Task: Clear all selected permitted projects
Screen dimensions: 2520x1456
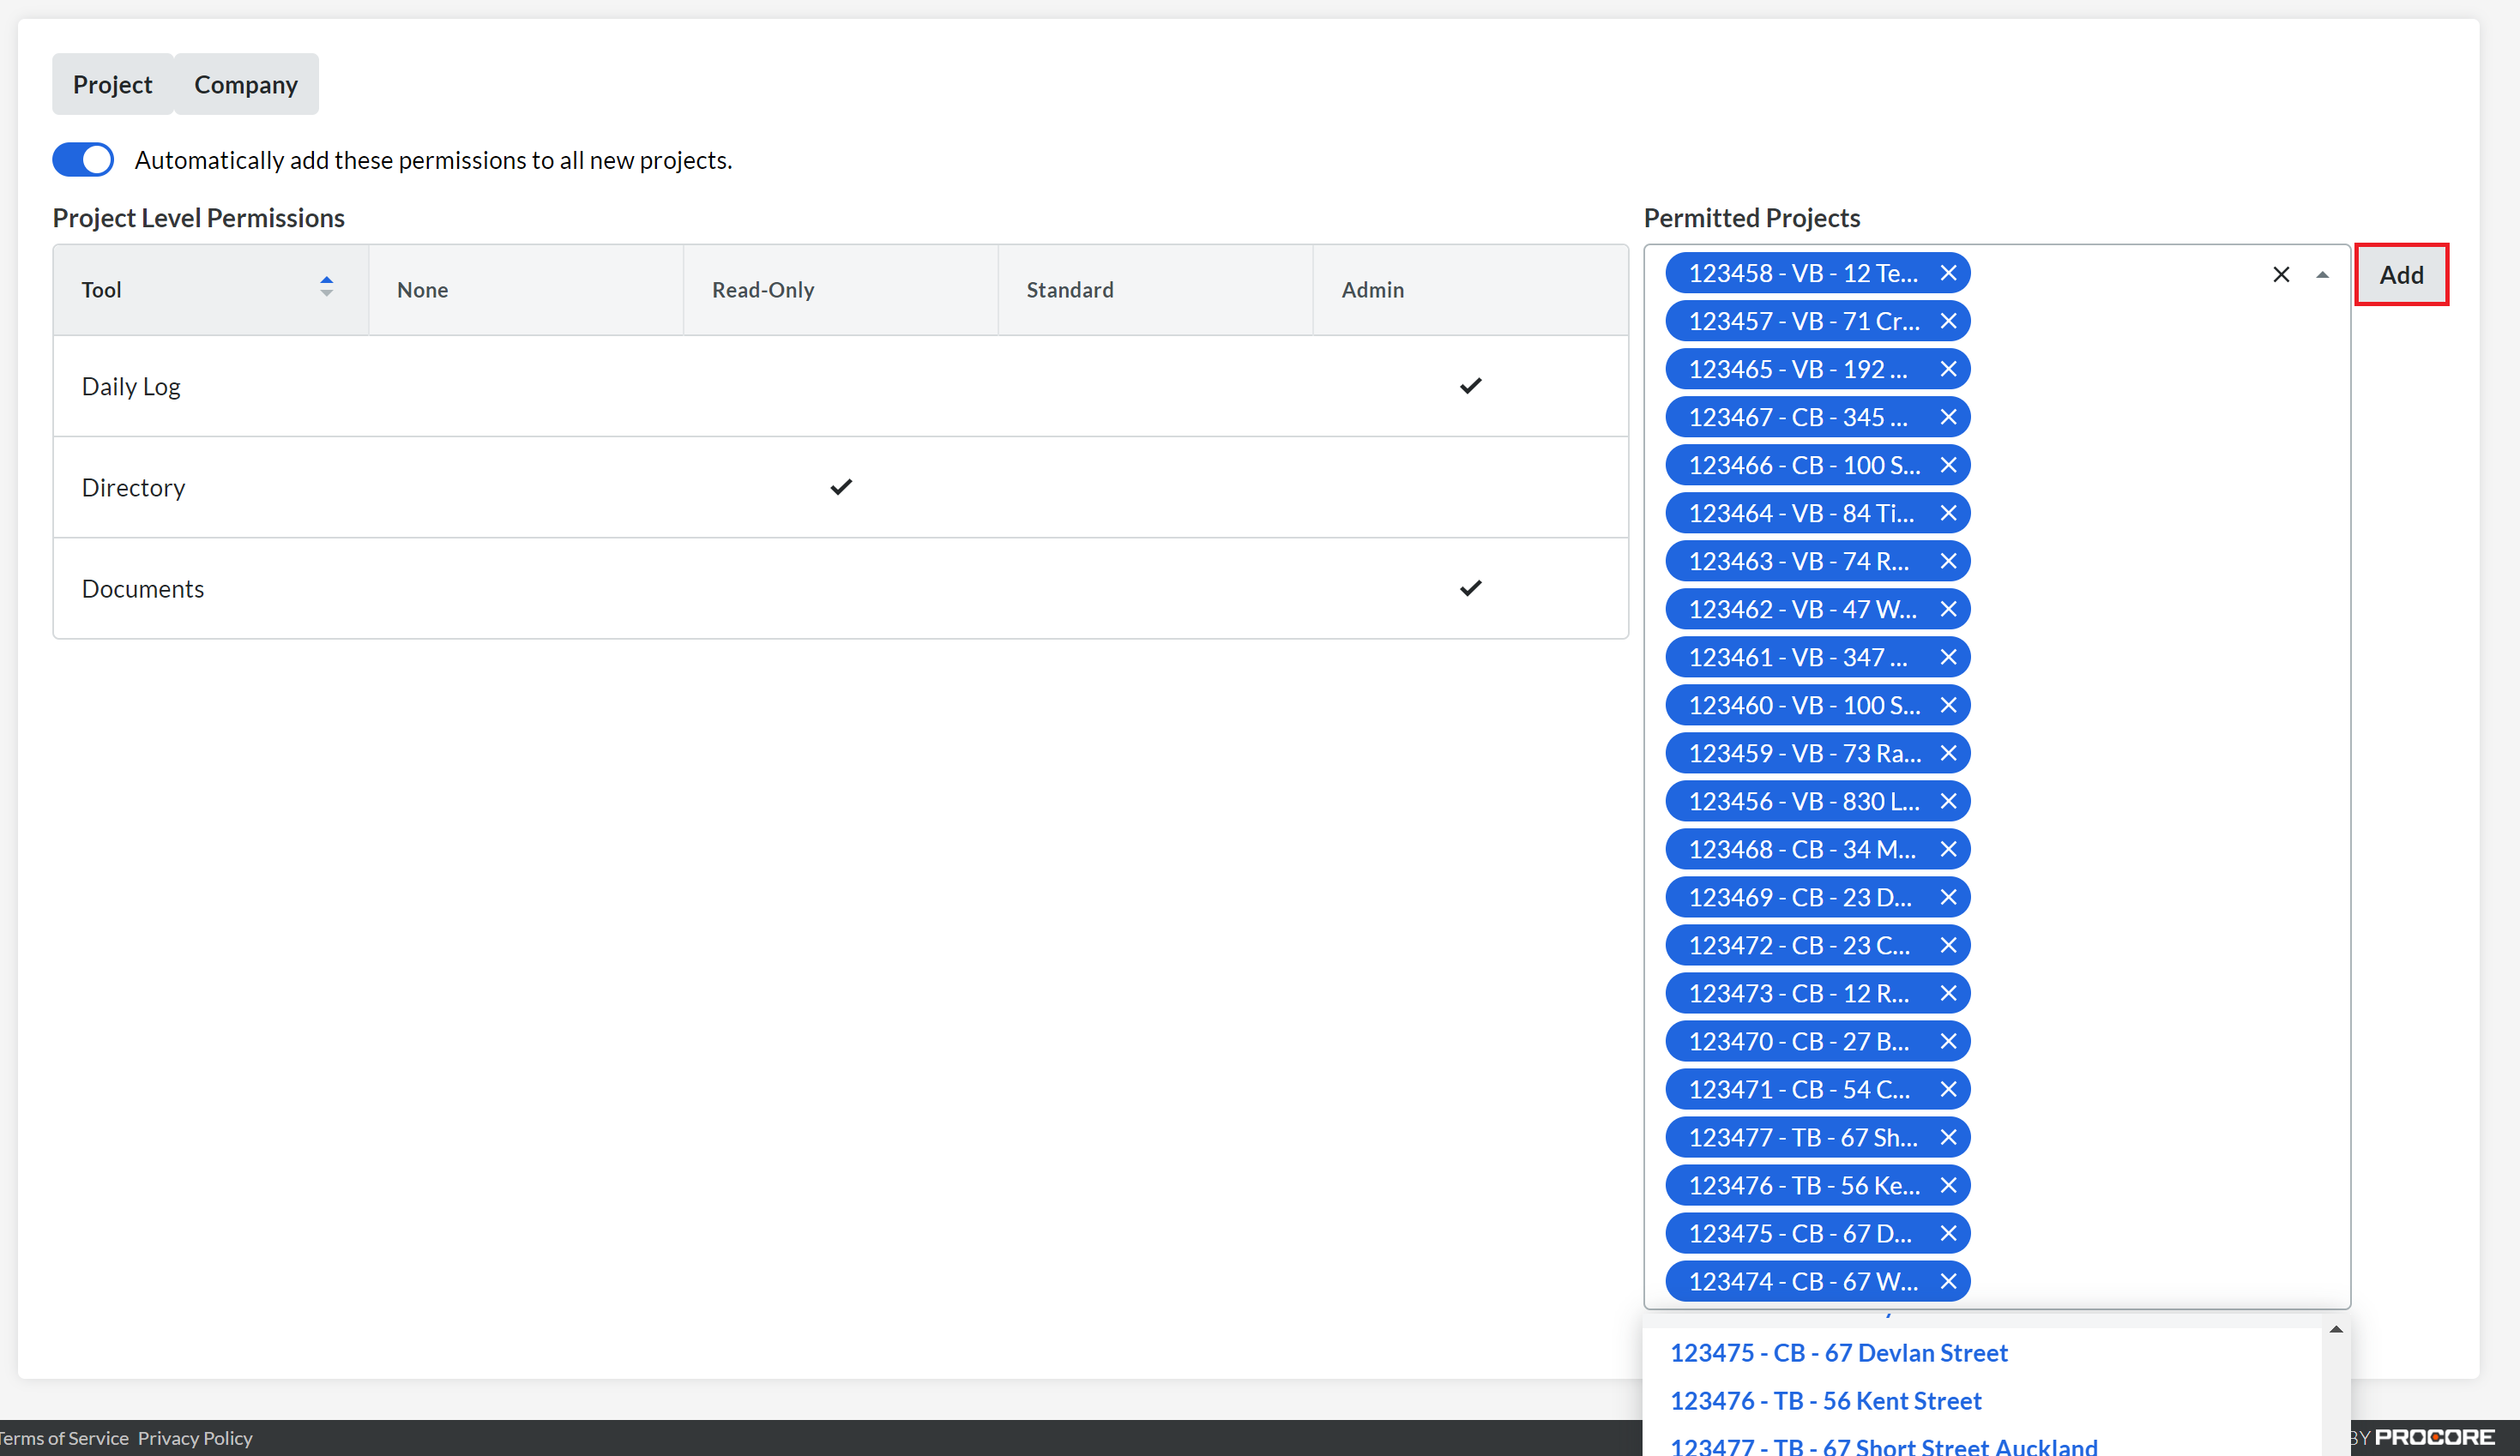Action: tap(2281, 274)
